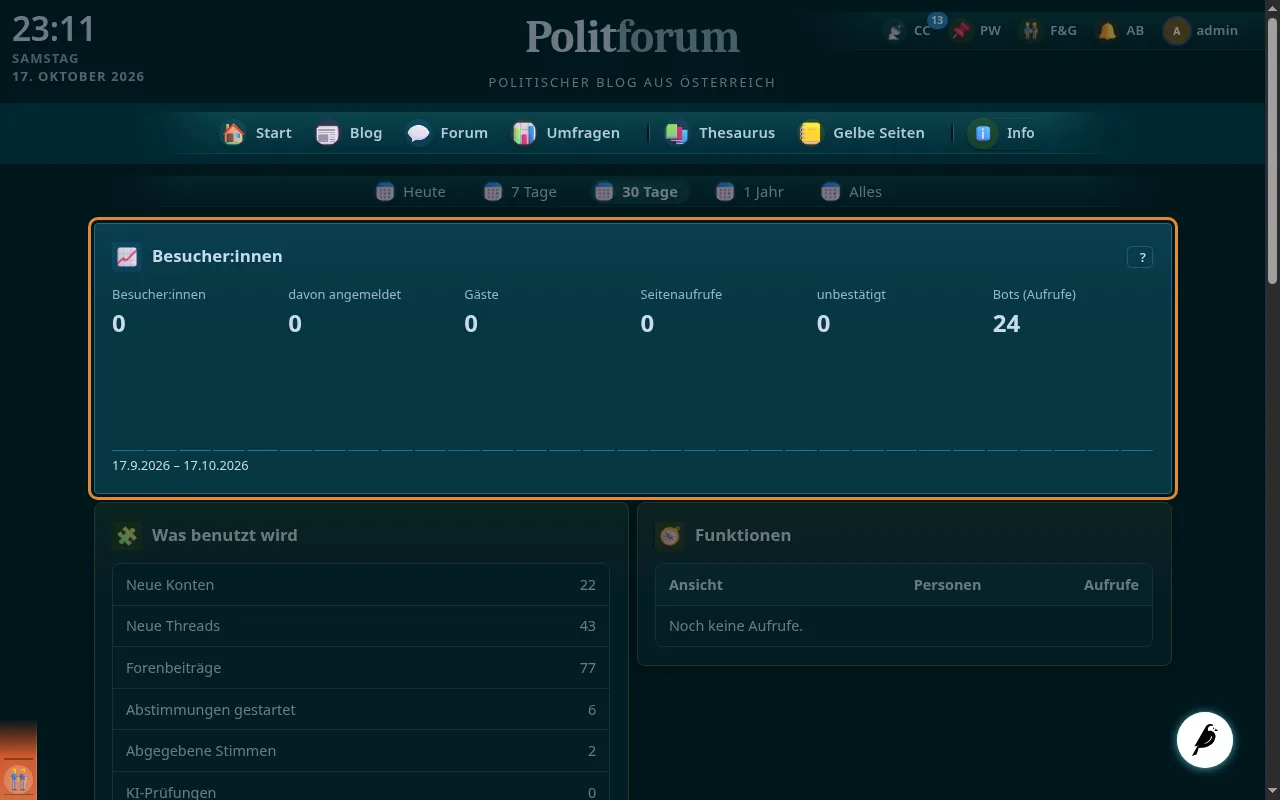The image size is (1280, 800).
Task: Click the chart icon beside Besucher:innen heading
Action: pos(127,257)
